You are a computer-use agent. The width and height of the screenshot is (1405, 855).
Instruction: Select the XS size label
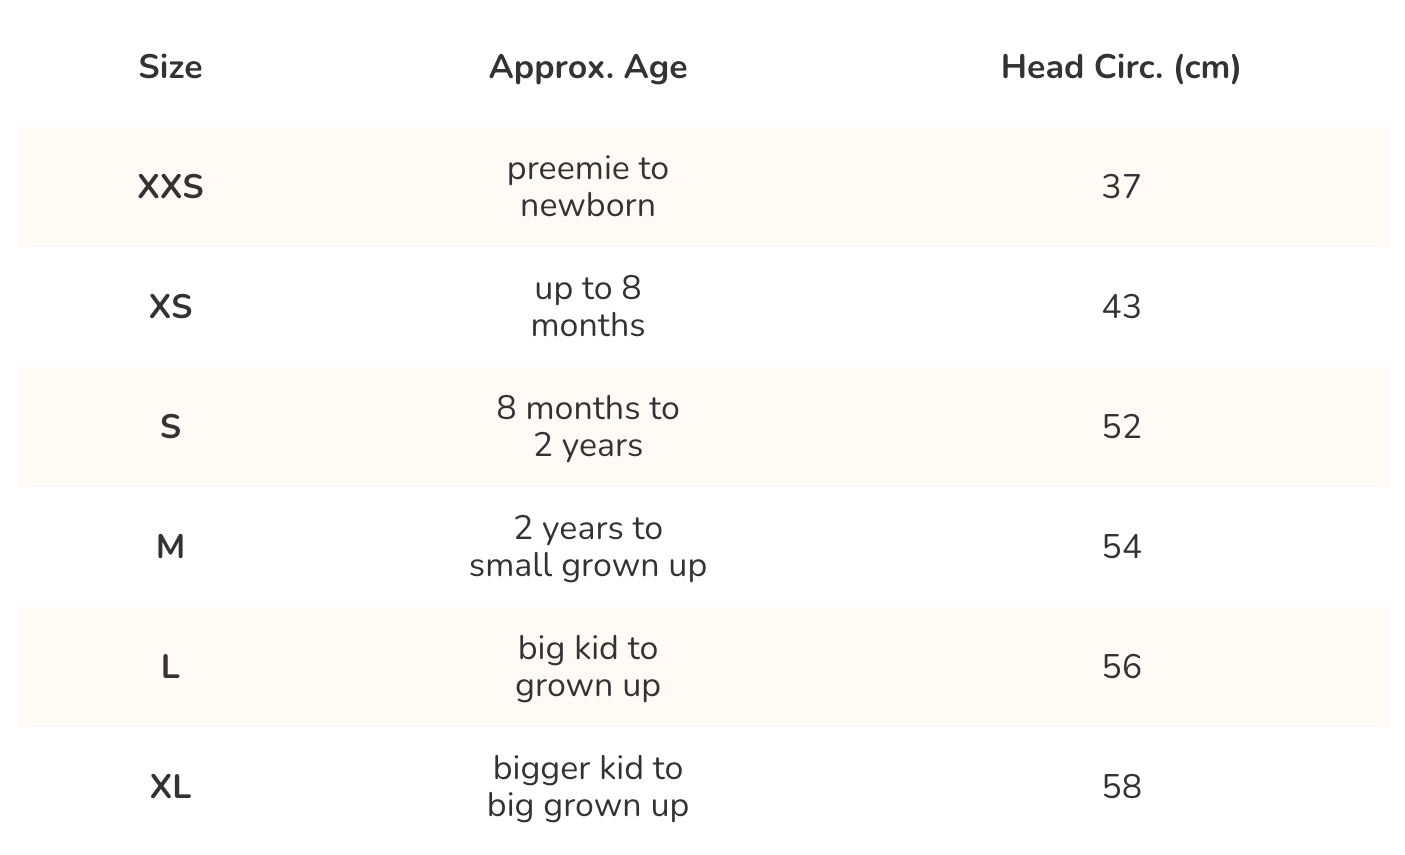pyautogui.click(x=170, y=307)
